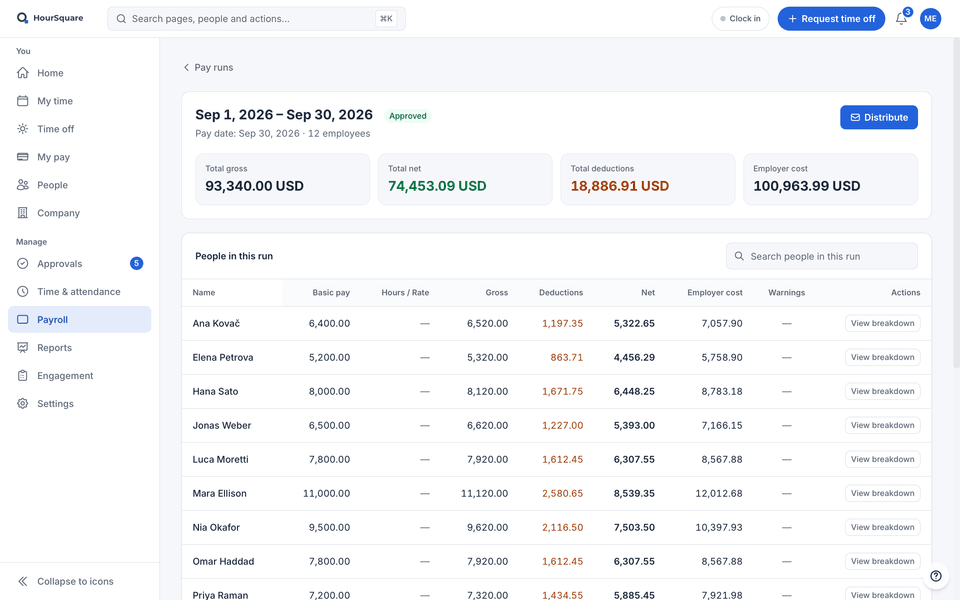960x600 pixels.
Task: Click the collapse sidebar double-chevron icon
Action: 23,582
